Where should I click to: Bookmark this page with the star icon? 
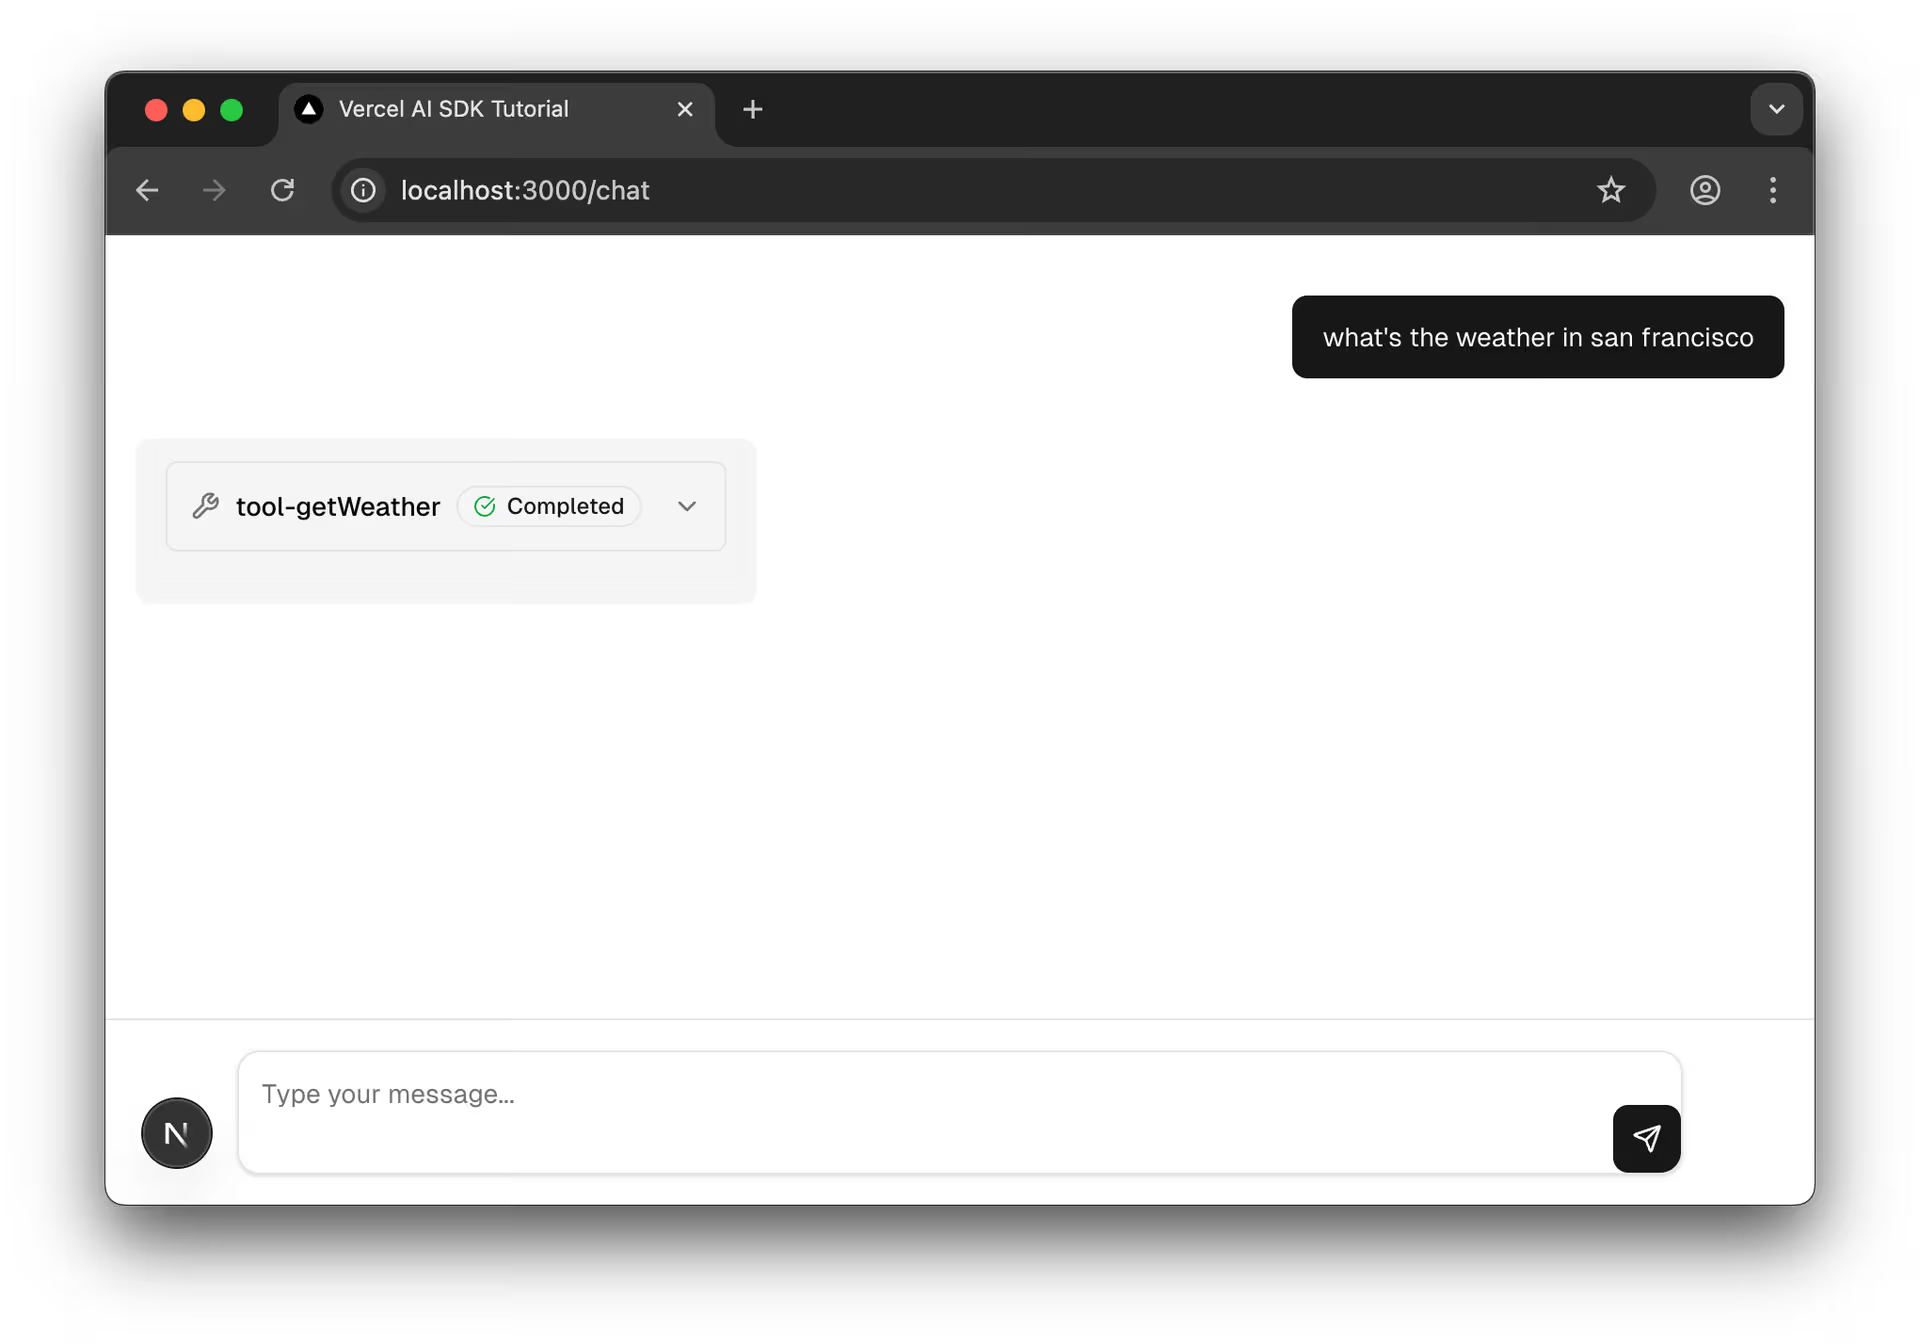click(x=1610, y=190)
